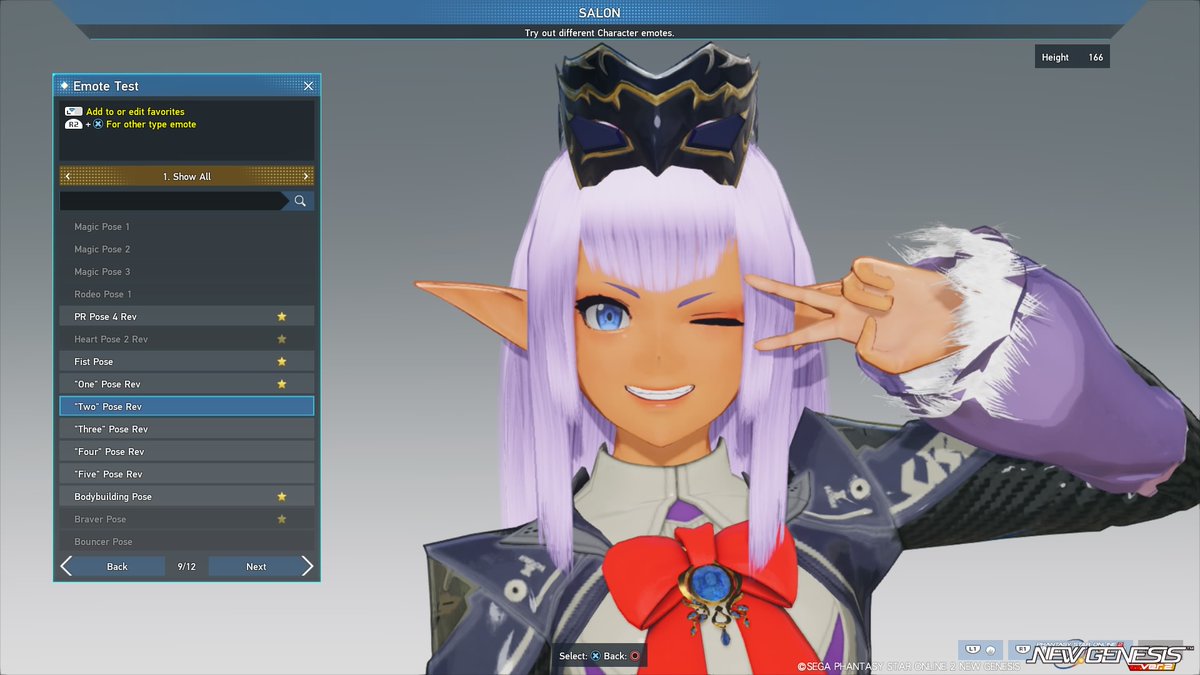Select "Five" Pose Rev emote

(x=187, y=474)
